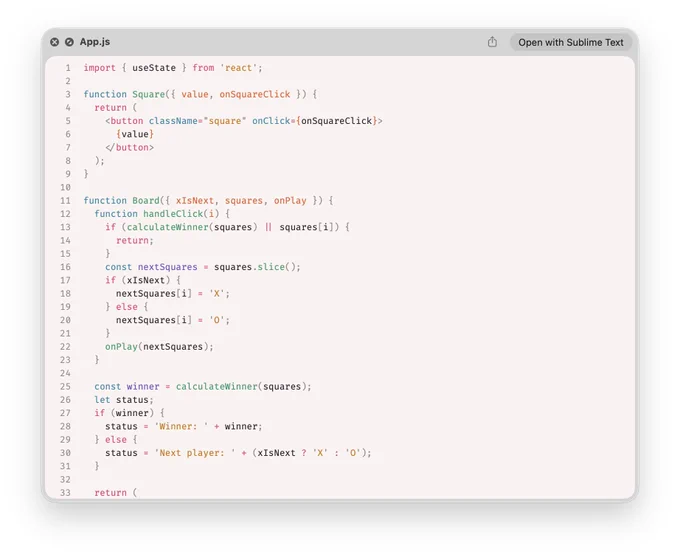Click Open with Sublime Text button
Screen dimensions: 680x557
(x=571, y=43)
